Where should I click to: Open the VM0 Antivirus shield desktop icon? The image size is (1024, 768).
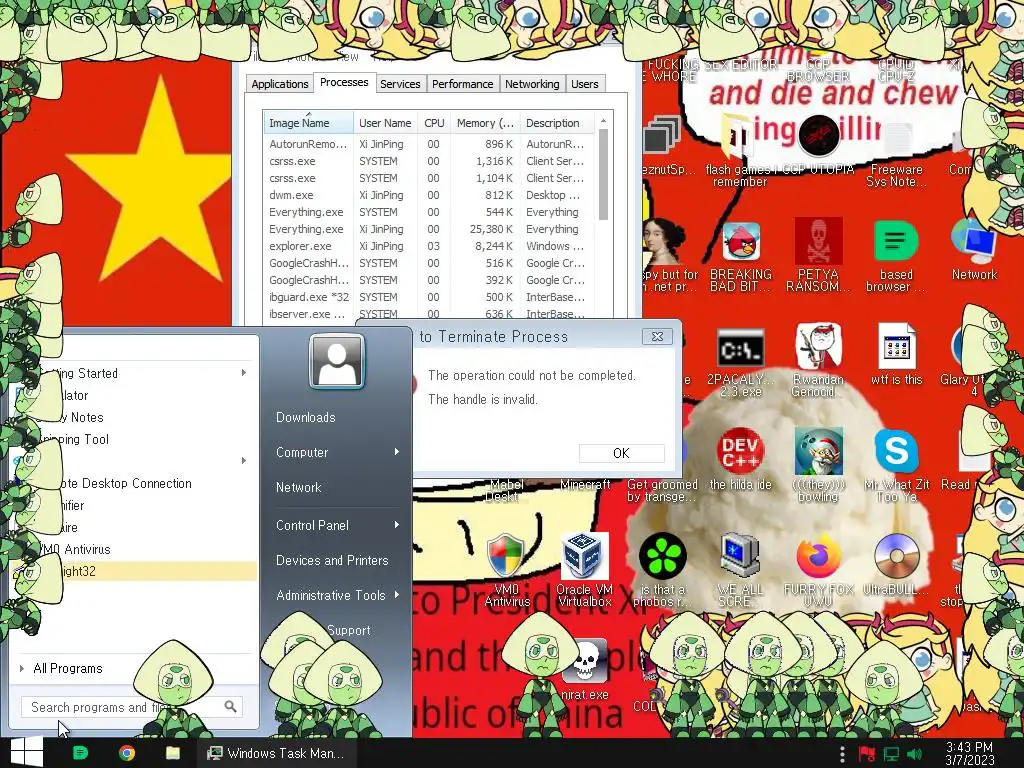click(506, 556)
